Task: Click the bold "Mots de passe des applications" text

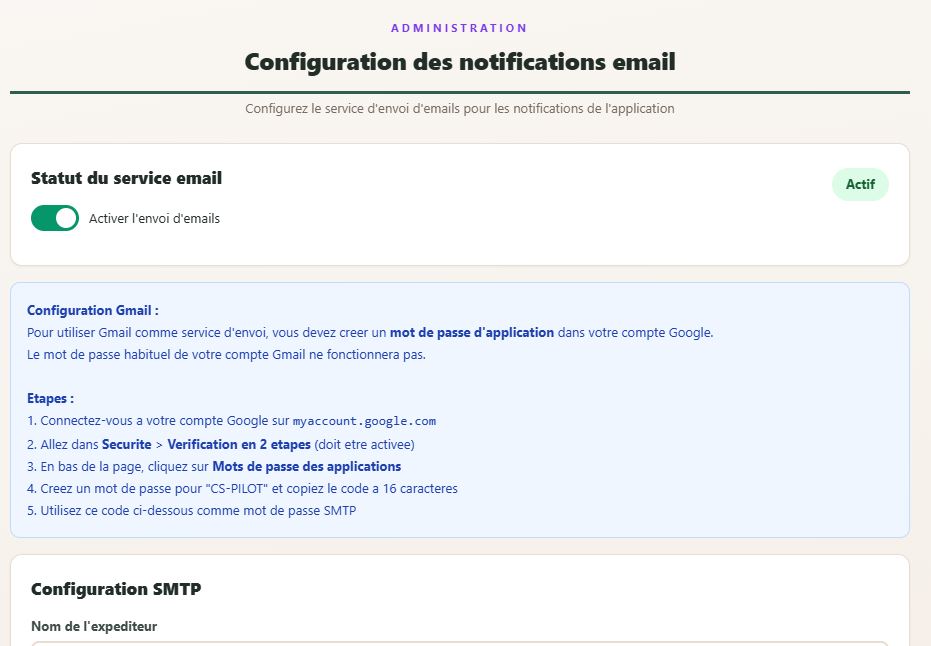Action: tap(307, 466)
